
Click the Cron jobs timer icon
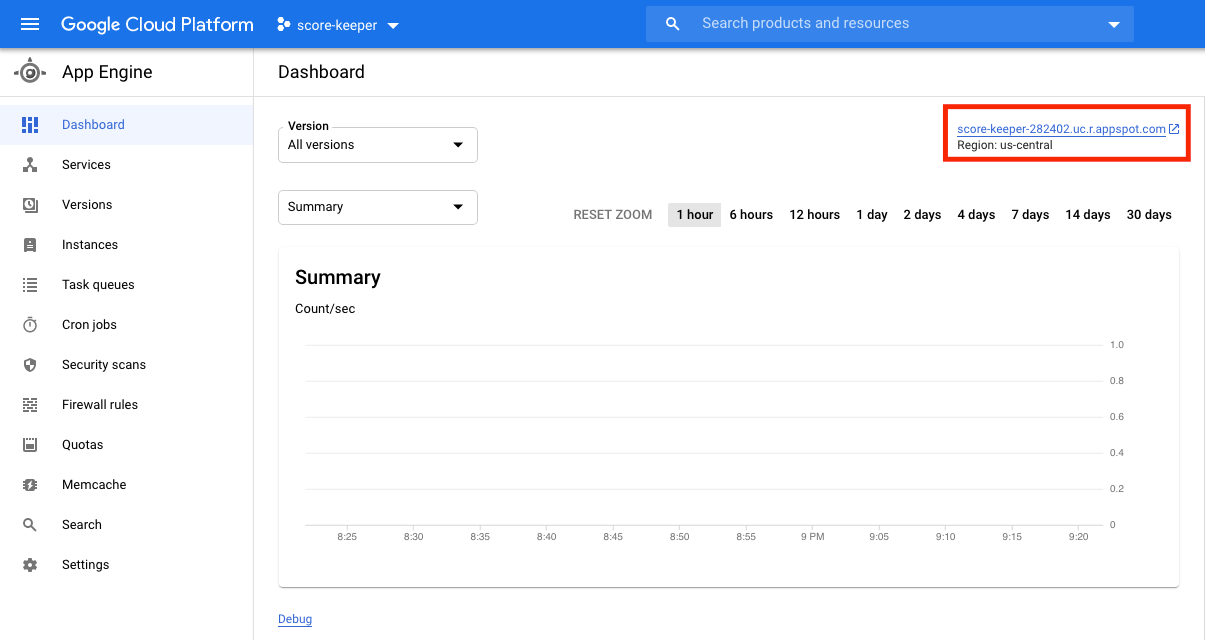tap(30, 325)
